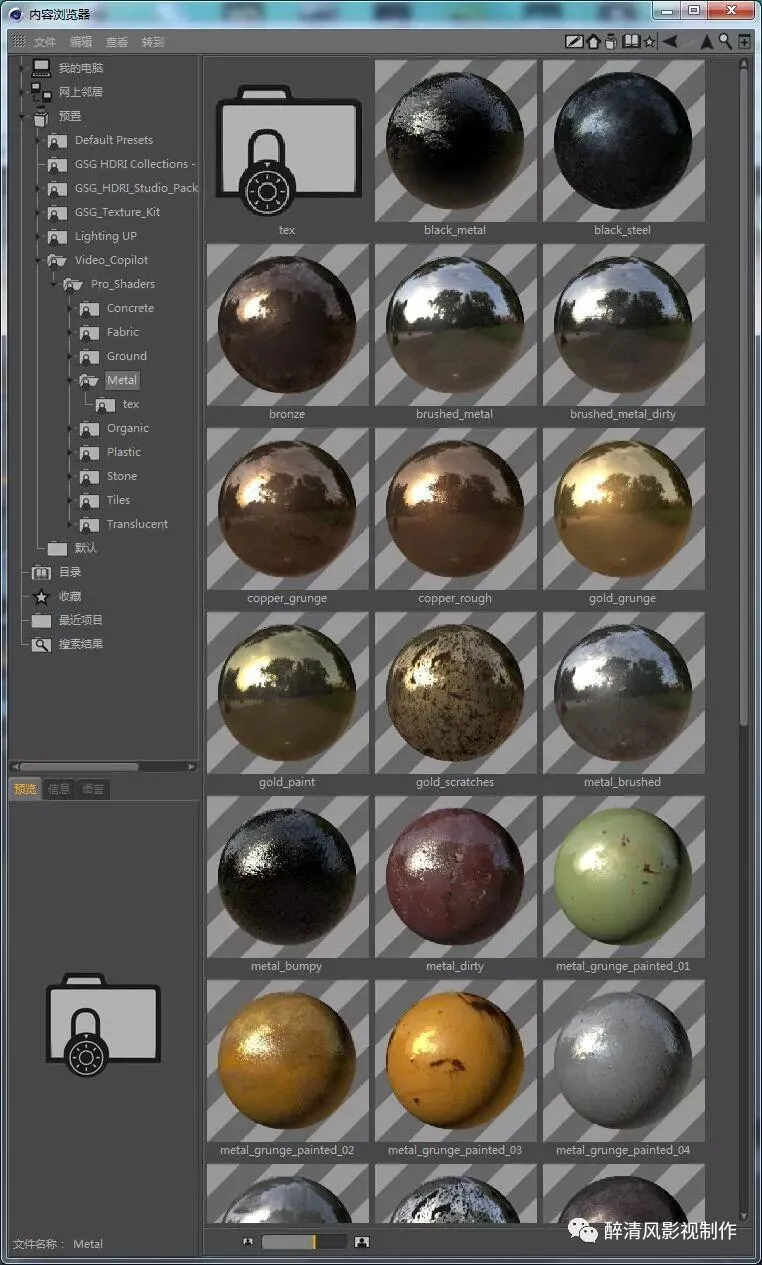Expand the Concrete folder node
The width and height of the screenshot is (762, 1265).
[x=70, y=308]
